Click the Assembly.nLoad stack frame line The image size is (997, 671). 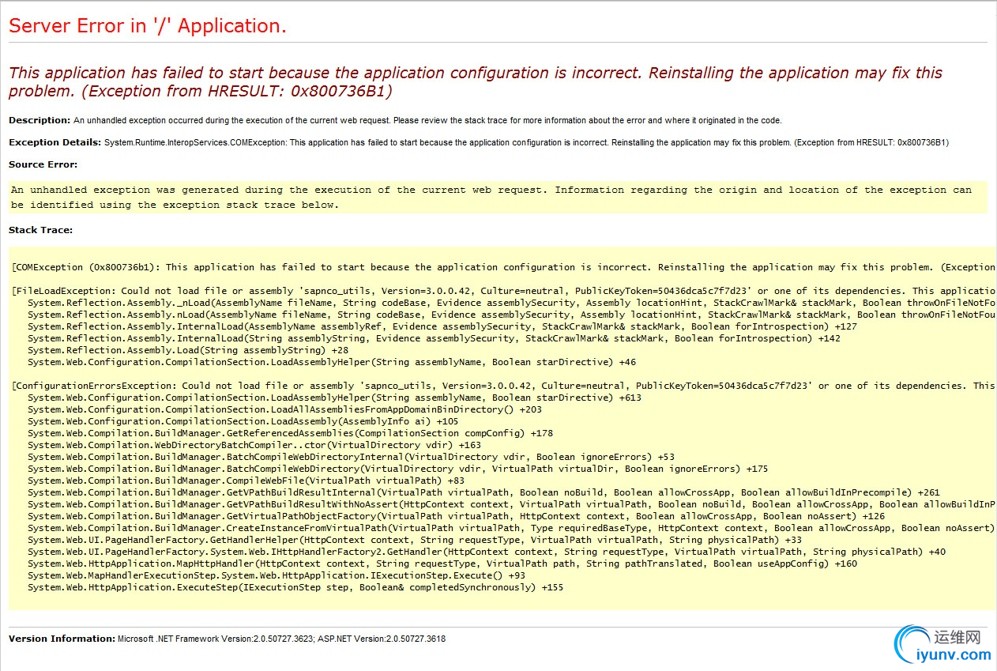[512, 314]
